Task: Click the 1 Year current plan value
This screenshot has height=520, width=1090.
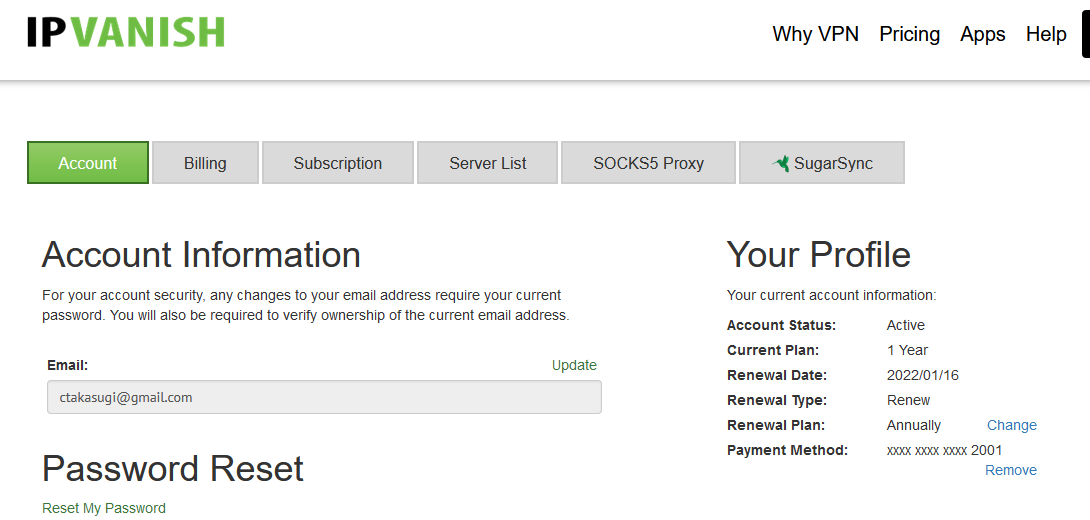Action: click(907, 350)
